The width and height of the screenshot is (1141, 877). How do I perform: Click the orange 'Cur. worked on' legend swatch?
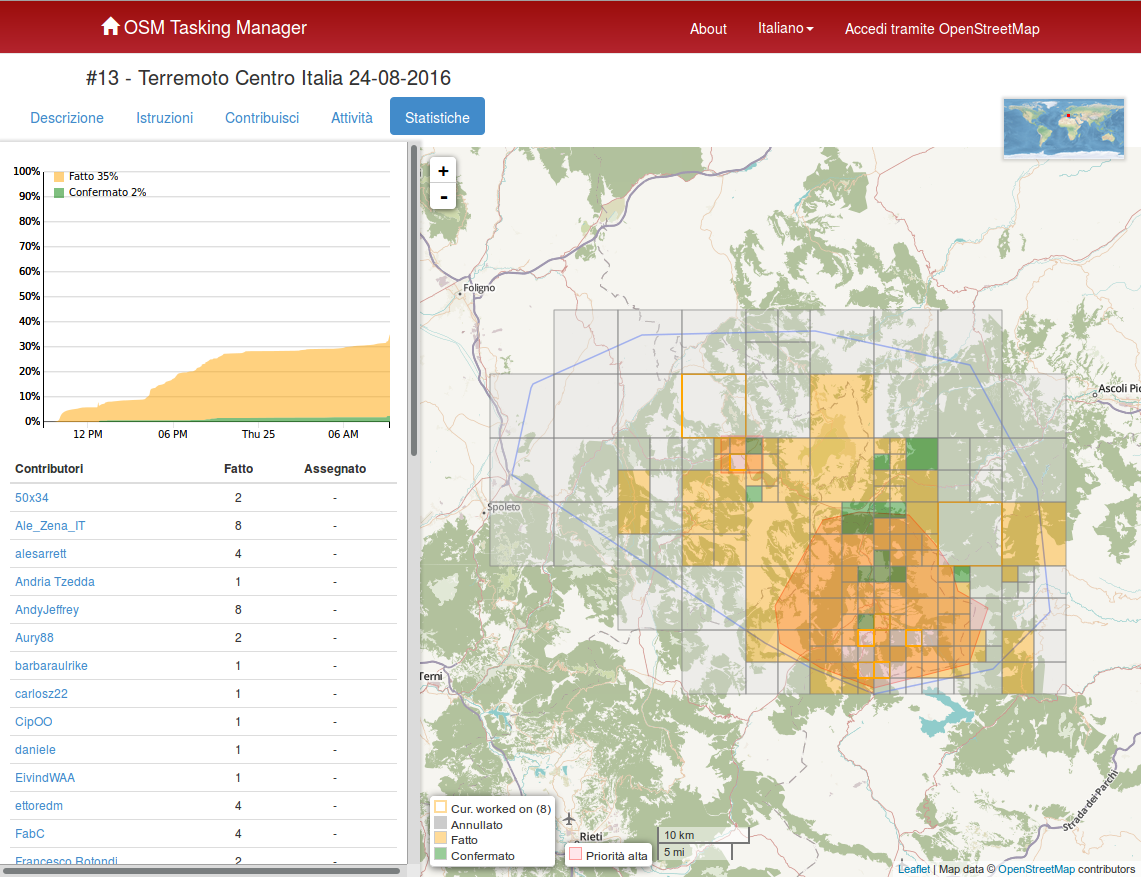click(x=440, y=808)
